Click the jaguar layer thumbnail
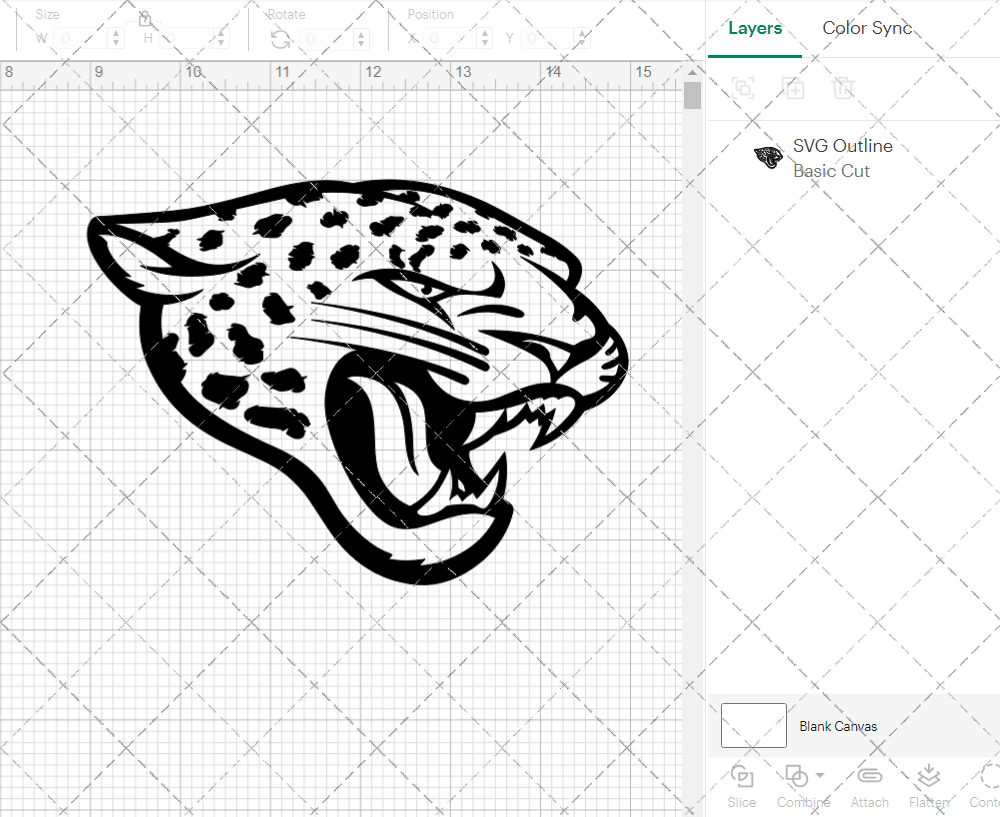The height and width of the screenshot is (817, 1000). point(768,158)
